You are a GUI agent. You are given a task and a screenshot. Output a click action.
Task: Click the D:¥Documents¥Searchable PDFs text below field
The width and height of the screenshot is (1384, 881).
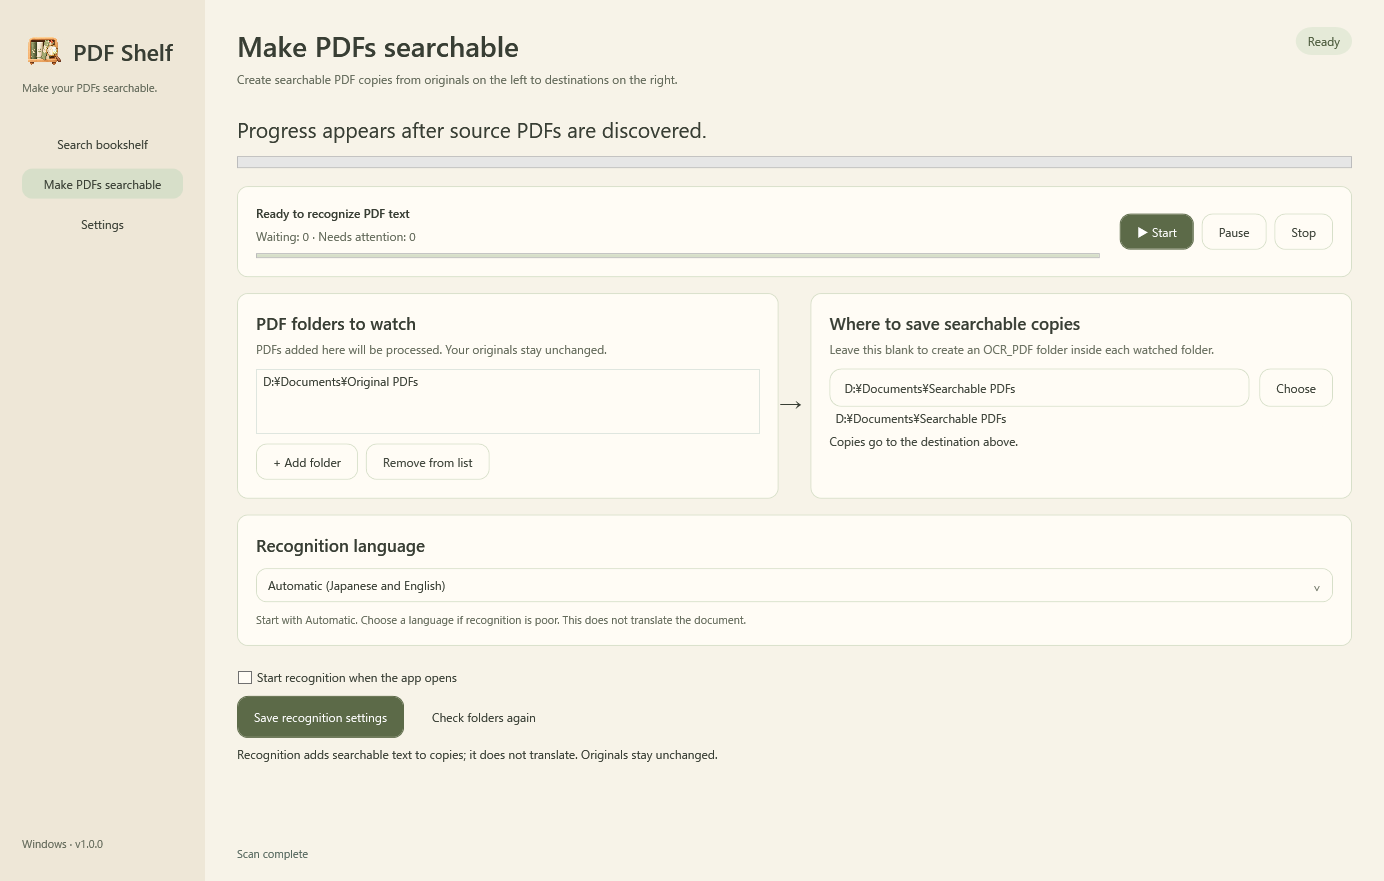921,419
